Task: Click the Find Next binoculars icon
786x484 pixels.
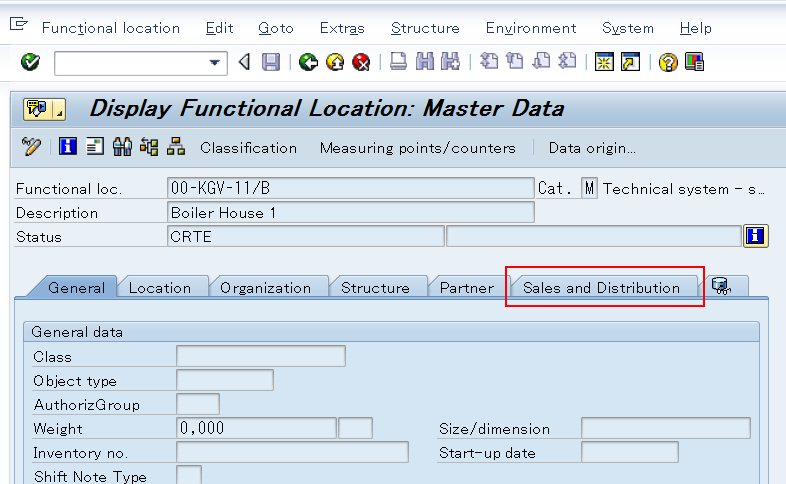Action: [450, 62]
